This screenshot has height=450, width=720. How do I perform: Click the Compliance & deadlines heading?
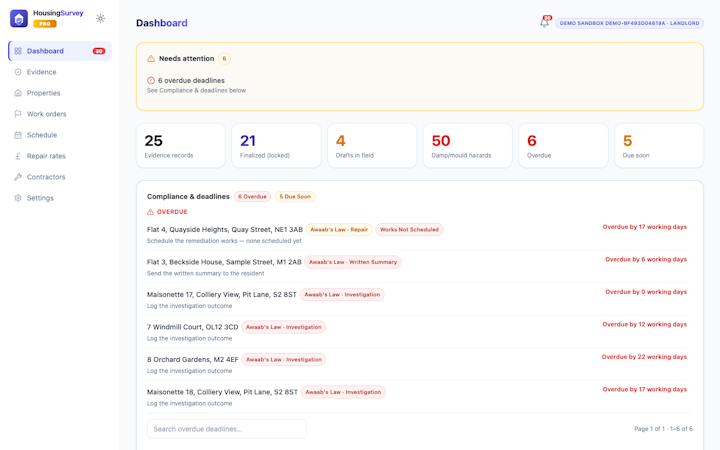tap(188, 197)
